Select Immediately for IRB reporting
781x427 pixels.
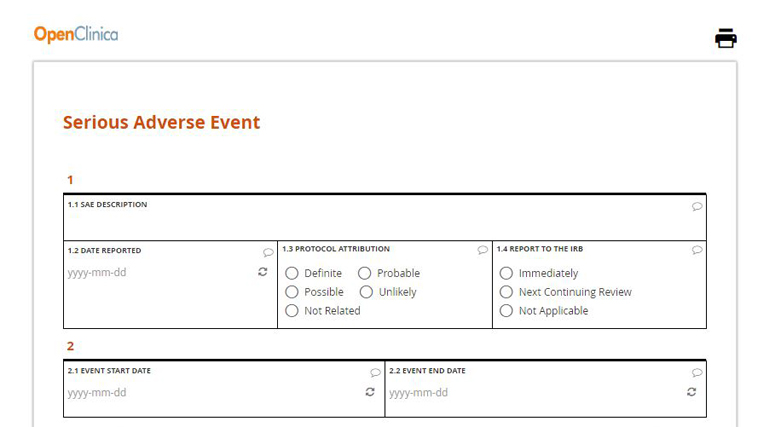pos(506,273)
